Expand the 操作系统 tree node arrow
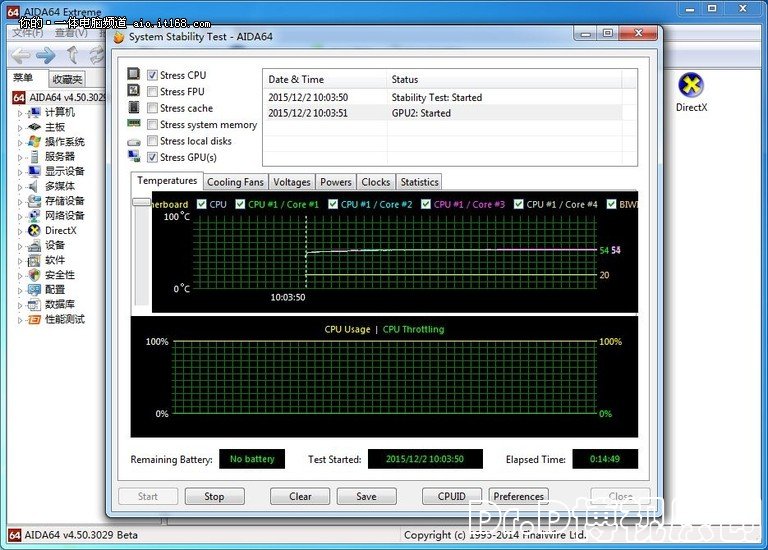The width and height of the screenshot is (768, 550). [x=20, y=143]
